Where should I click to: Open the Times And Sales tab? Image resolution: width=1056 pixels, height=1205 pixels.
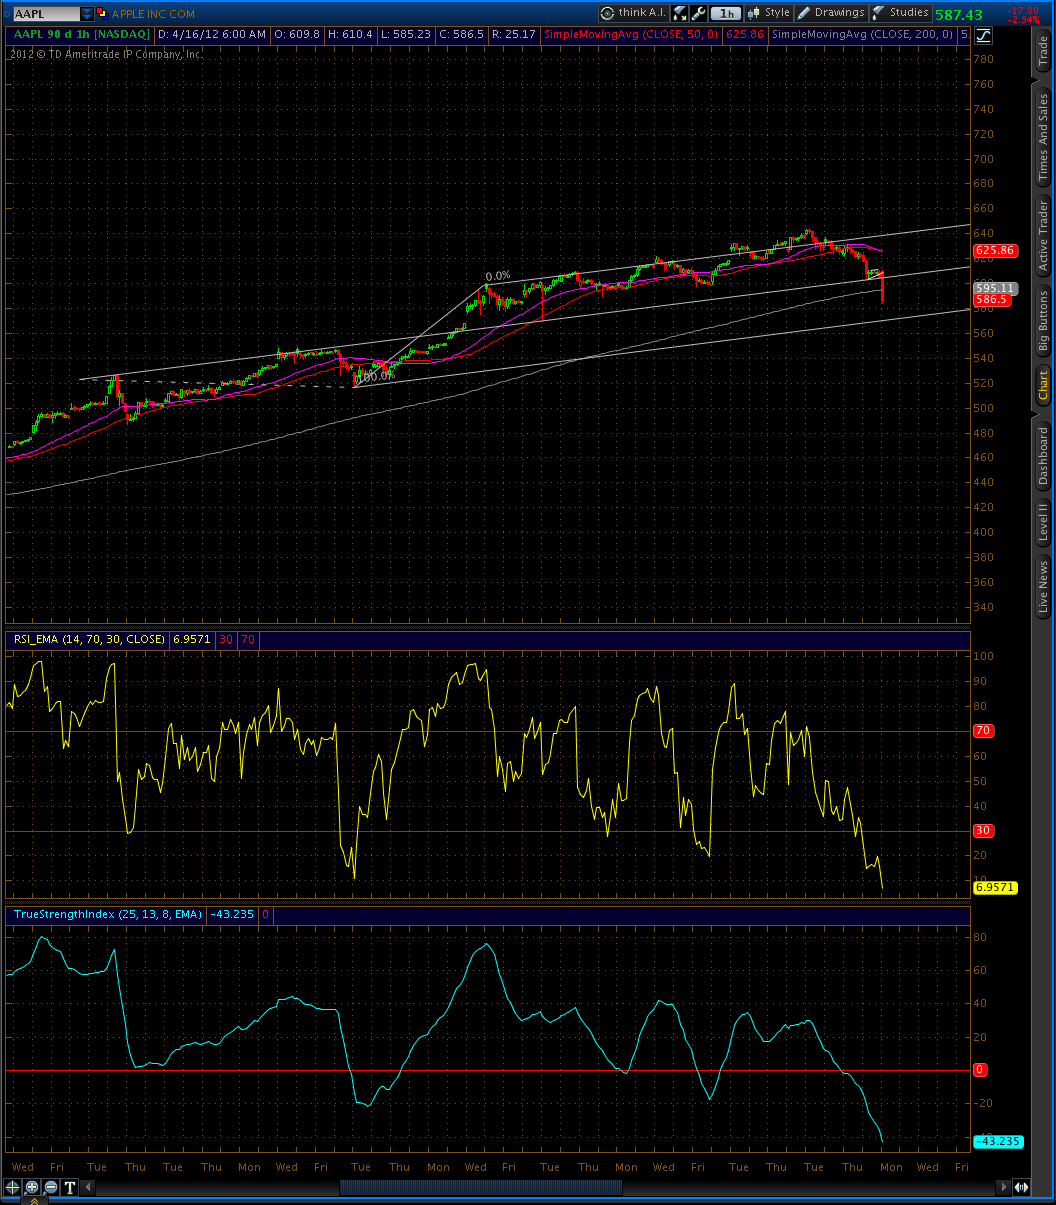(x=1043, y=137)
